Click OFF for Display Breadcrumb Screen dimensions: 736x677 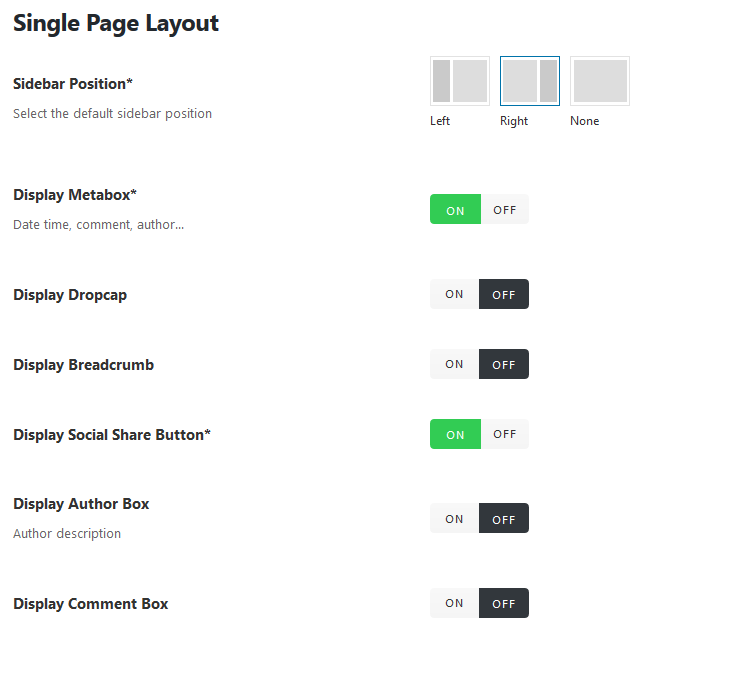pos(504,365)
